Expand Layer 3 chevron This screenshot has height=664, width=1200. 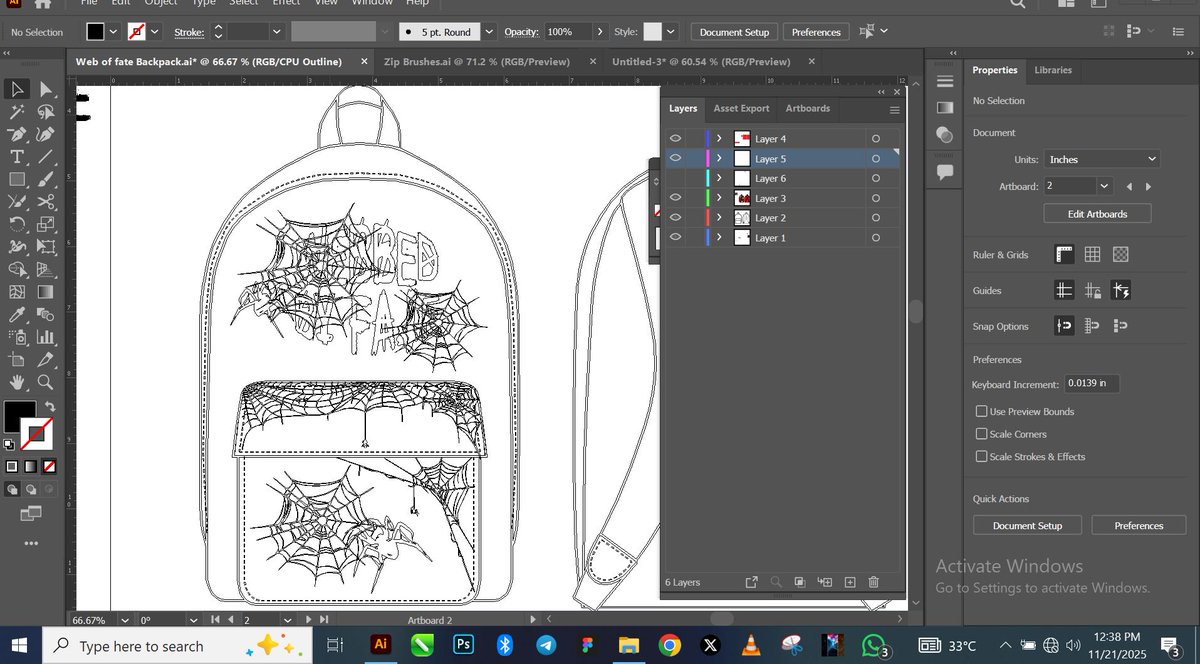[719, 198]
